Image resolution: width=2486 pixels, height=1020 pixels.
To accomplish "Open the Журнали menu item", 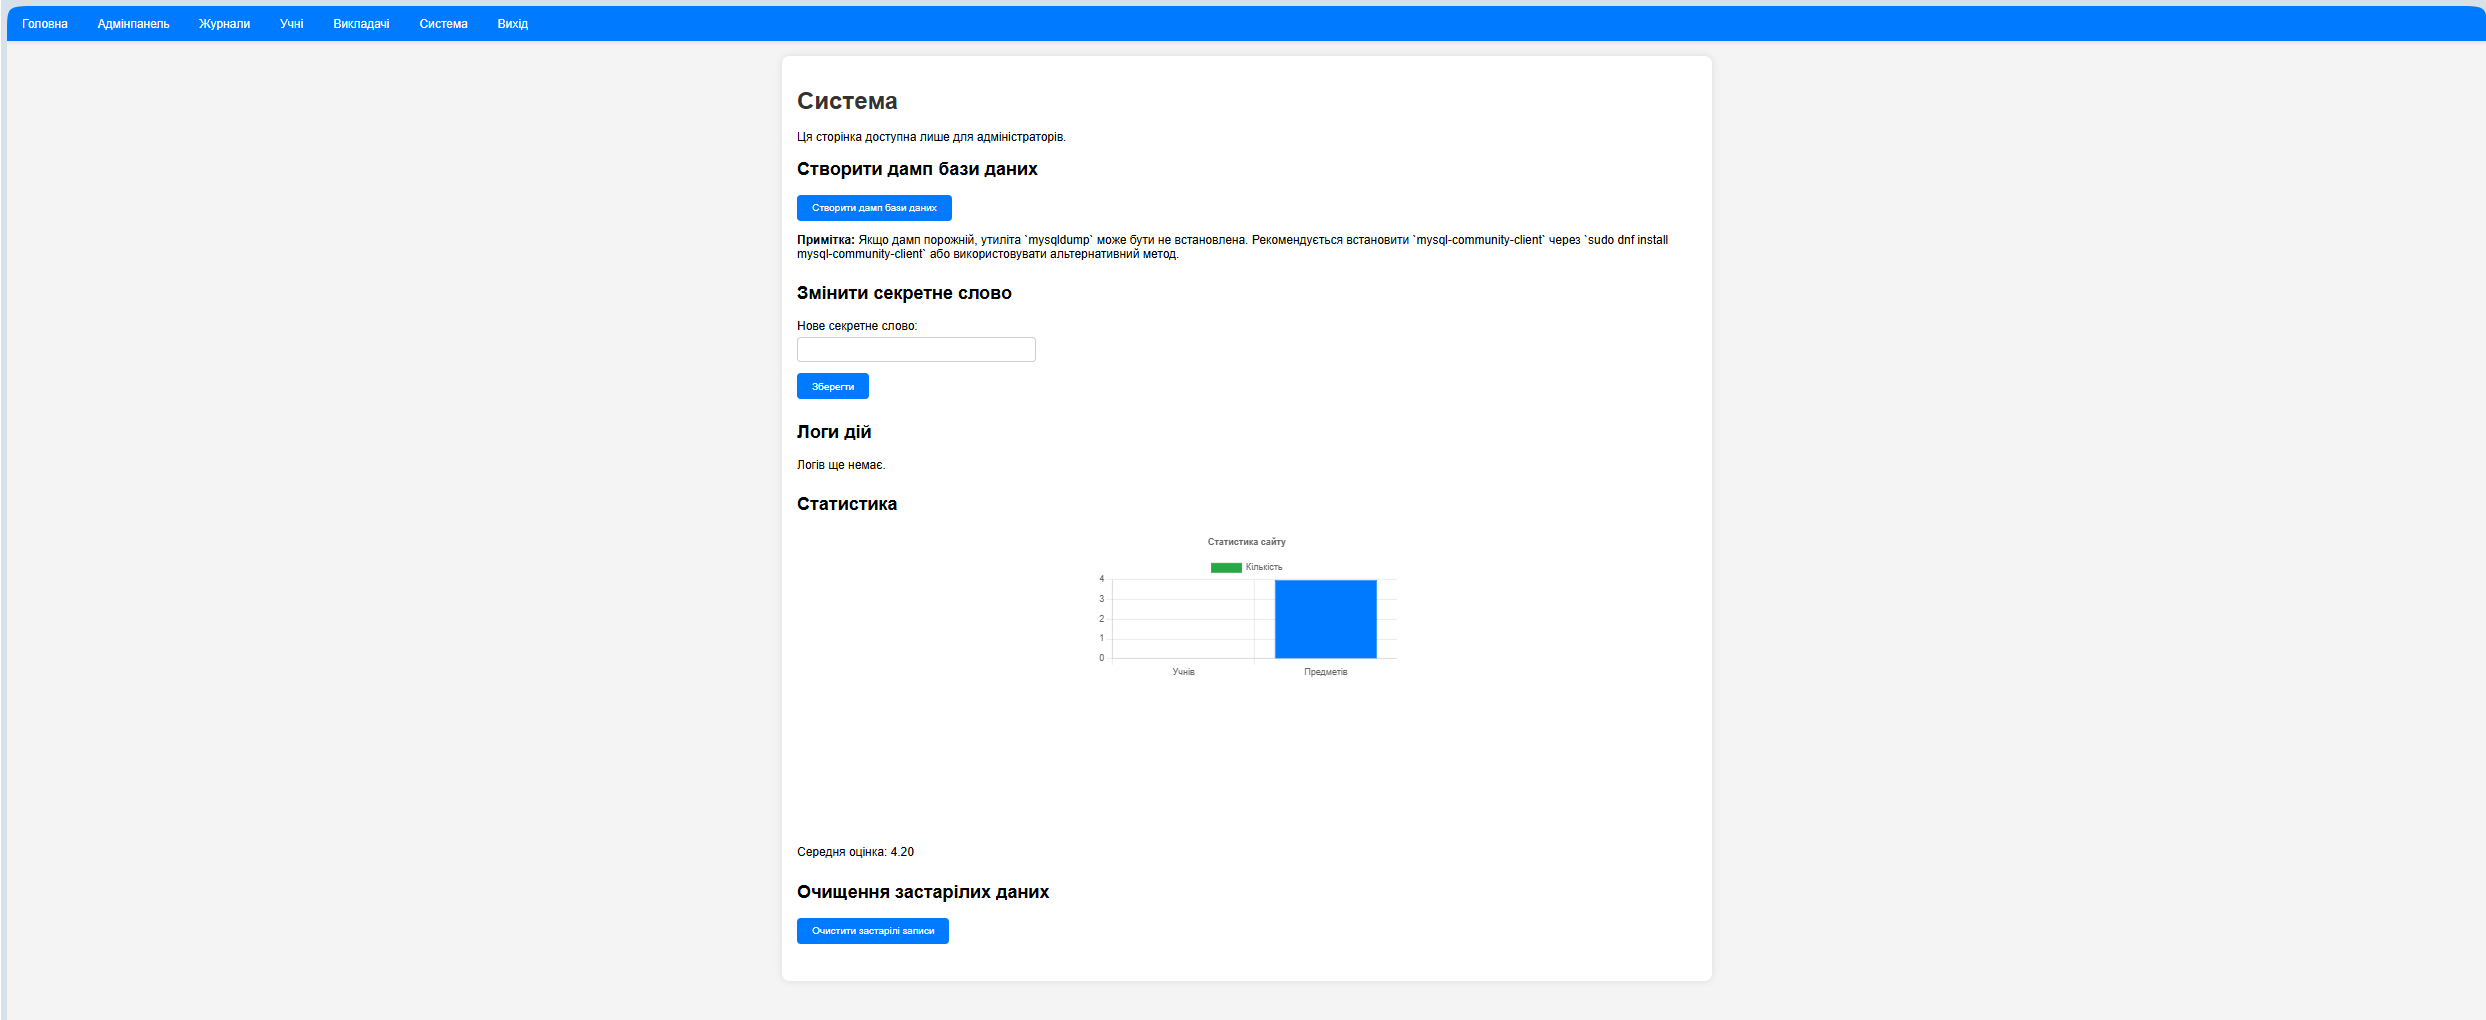I will click(x=224, y=24).
